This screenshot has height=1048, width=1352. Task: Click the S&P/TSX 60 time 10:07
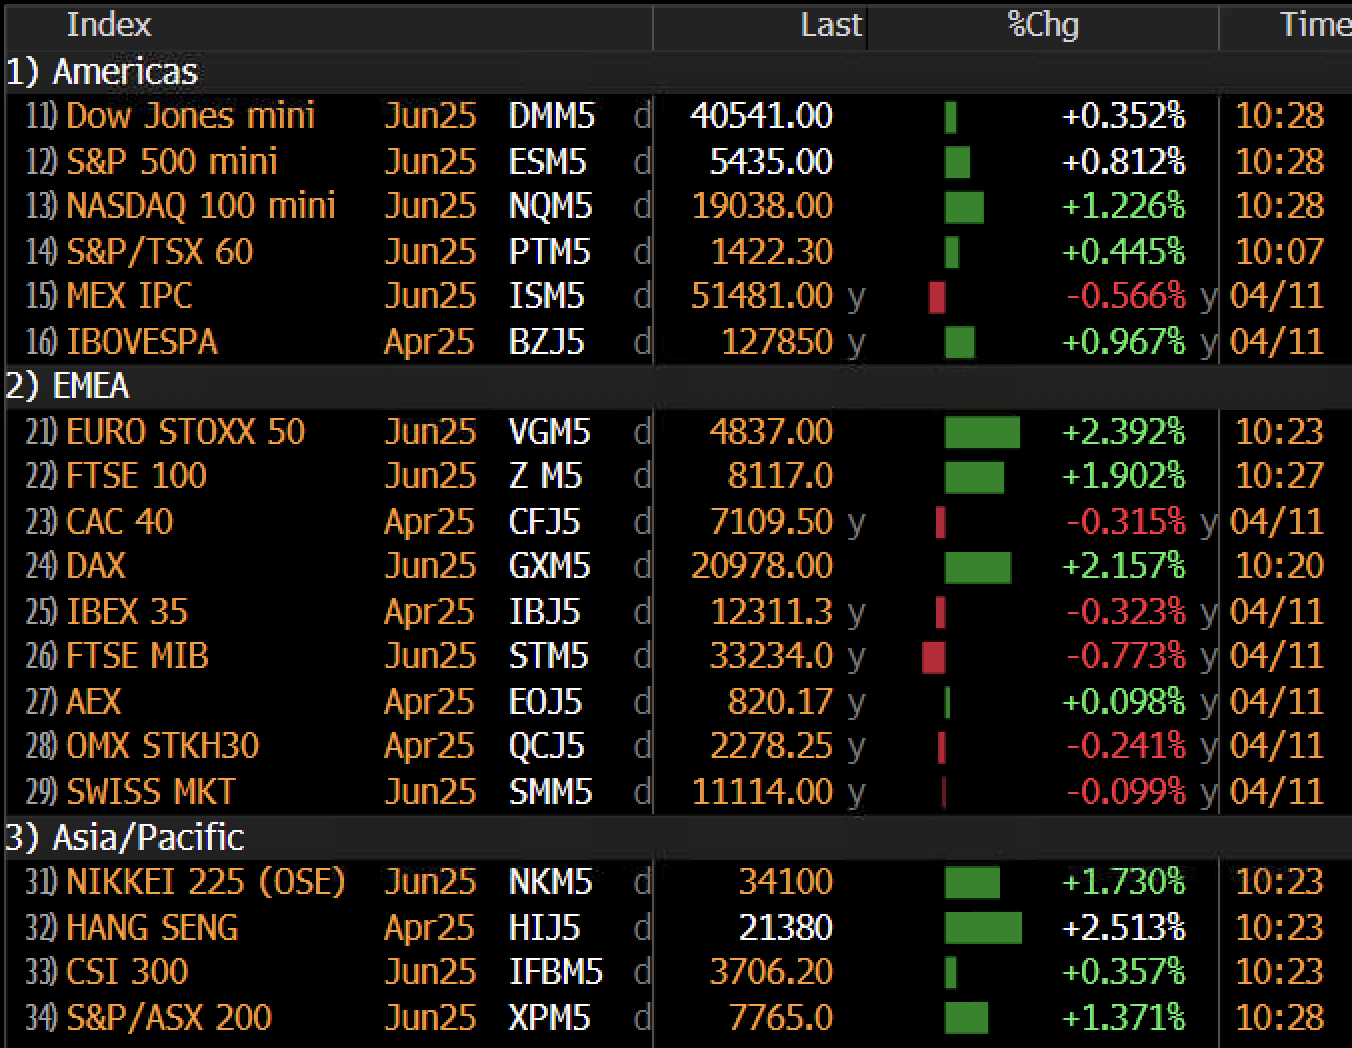(x=1280, y=251)
